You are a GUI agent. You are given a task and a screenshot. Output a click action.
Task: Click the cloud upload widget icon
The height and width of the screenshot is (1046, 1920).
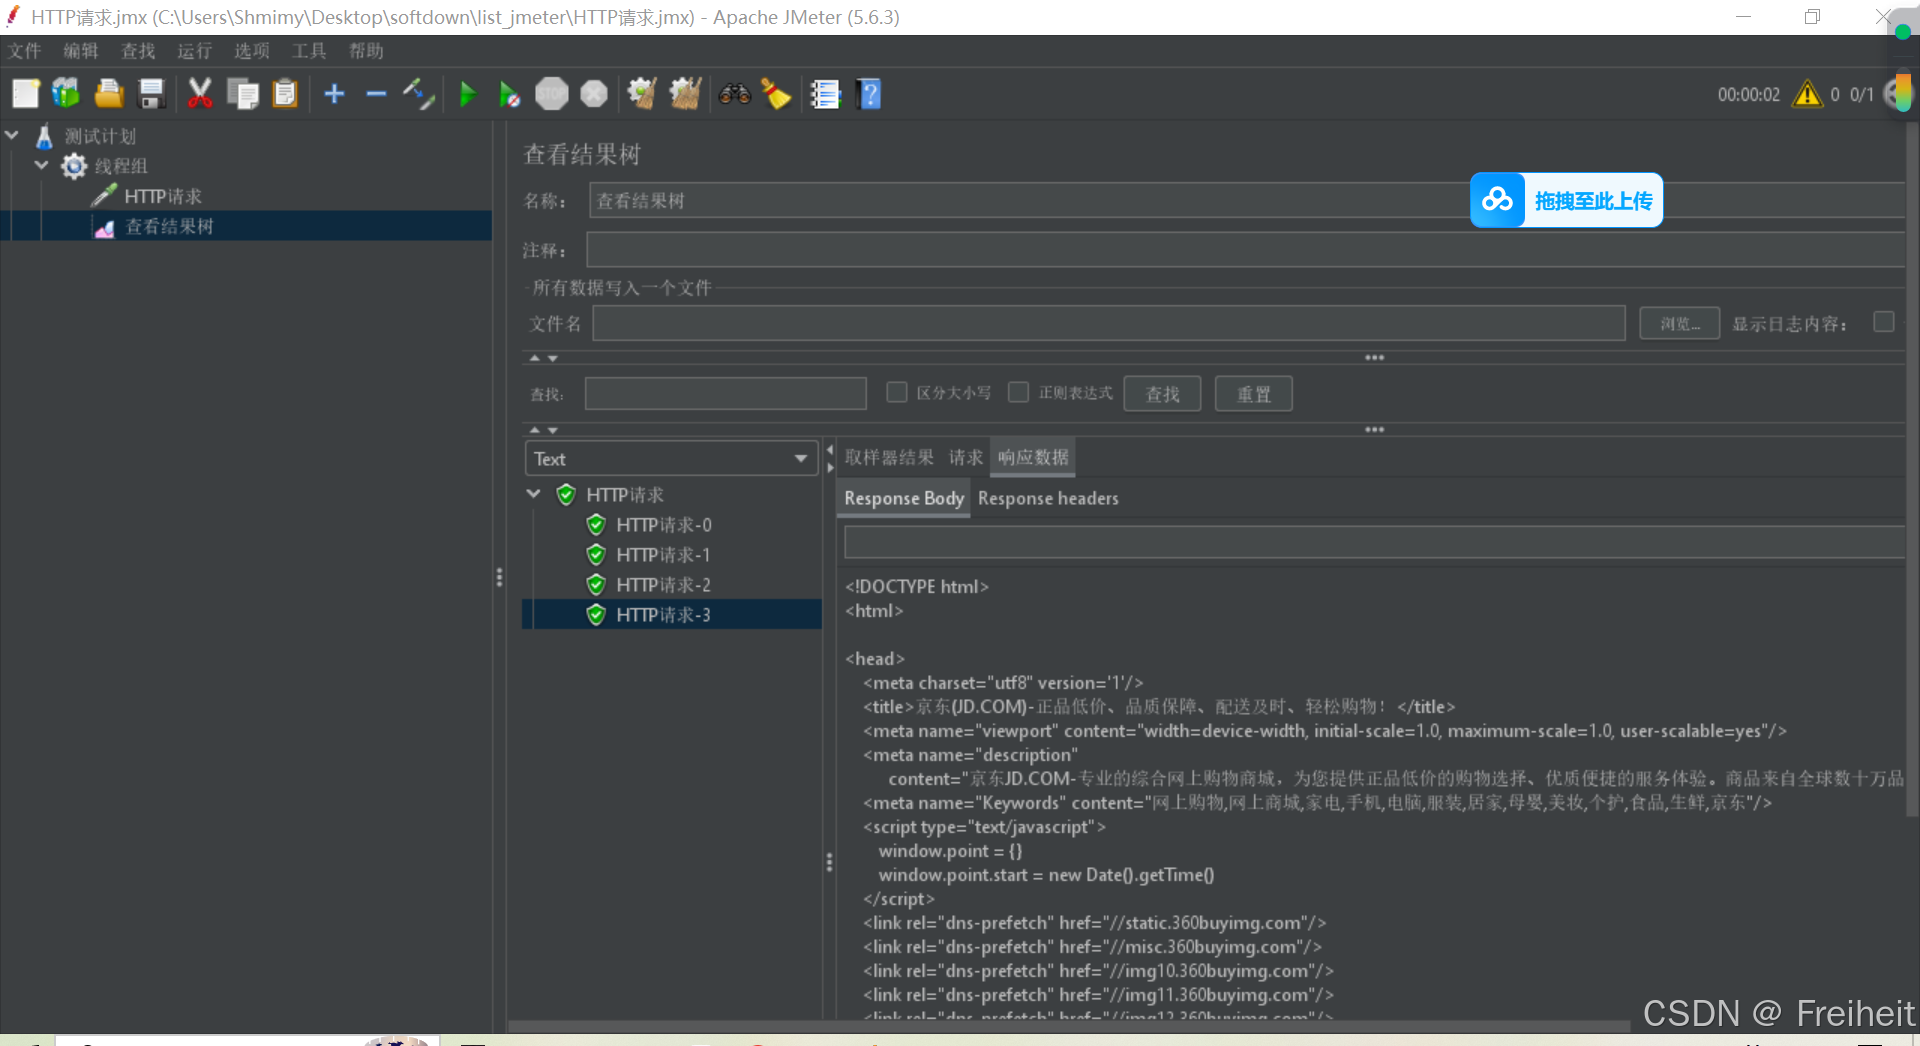(1497, 200)
